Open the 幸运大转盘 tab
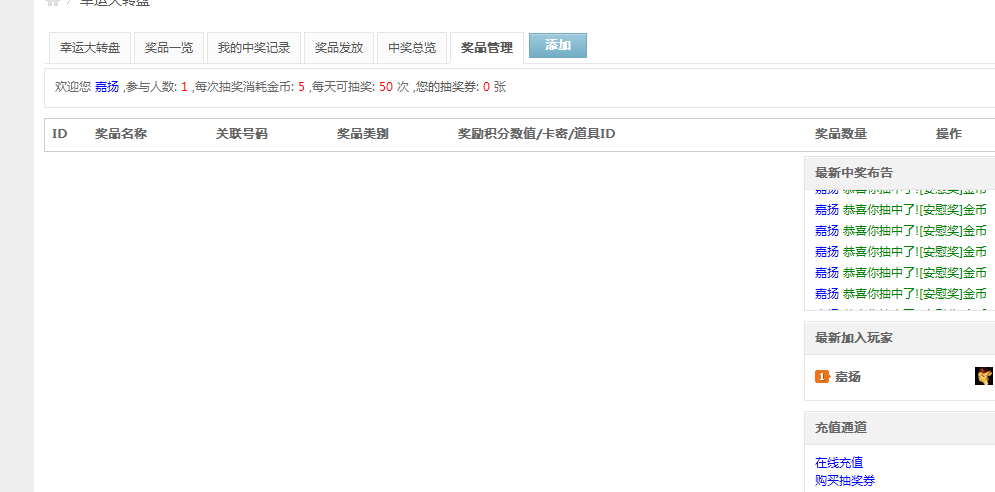This screenshot has height=492, width=995. click(90, 48)
